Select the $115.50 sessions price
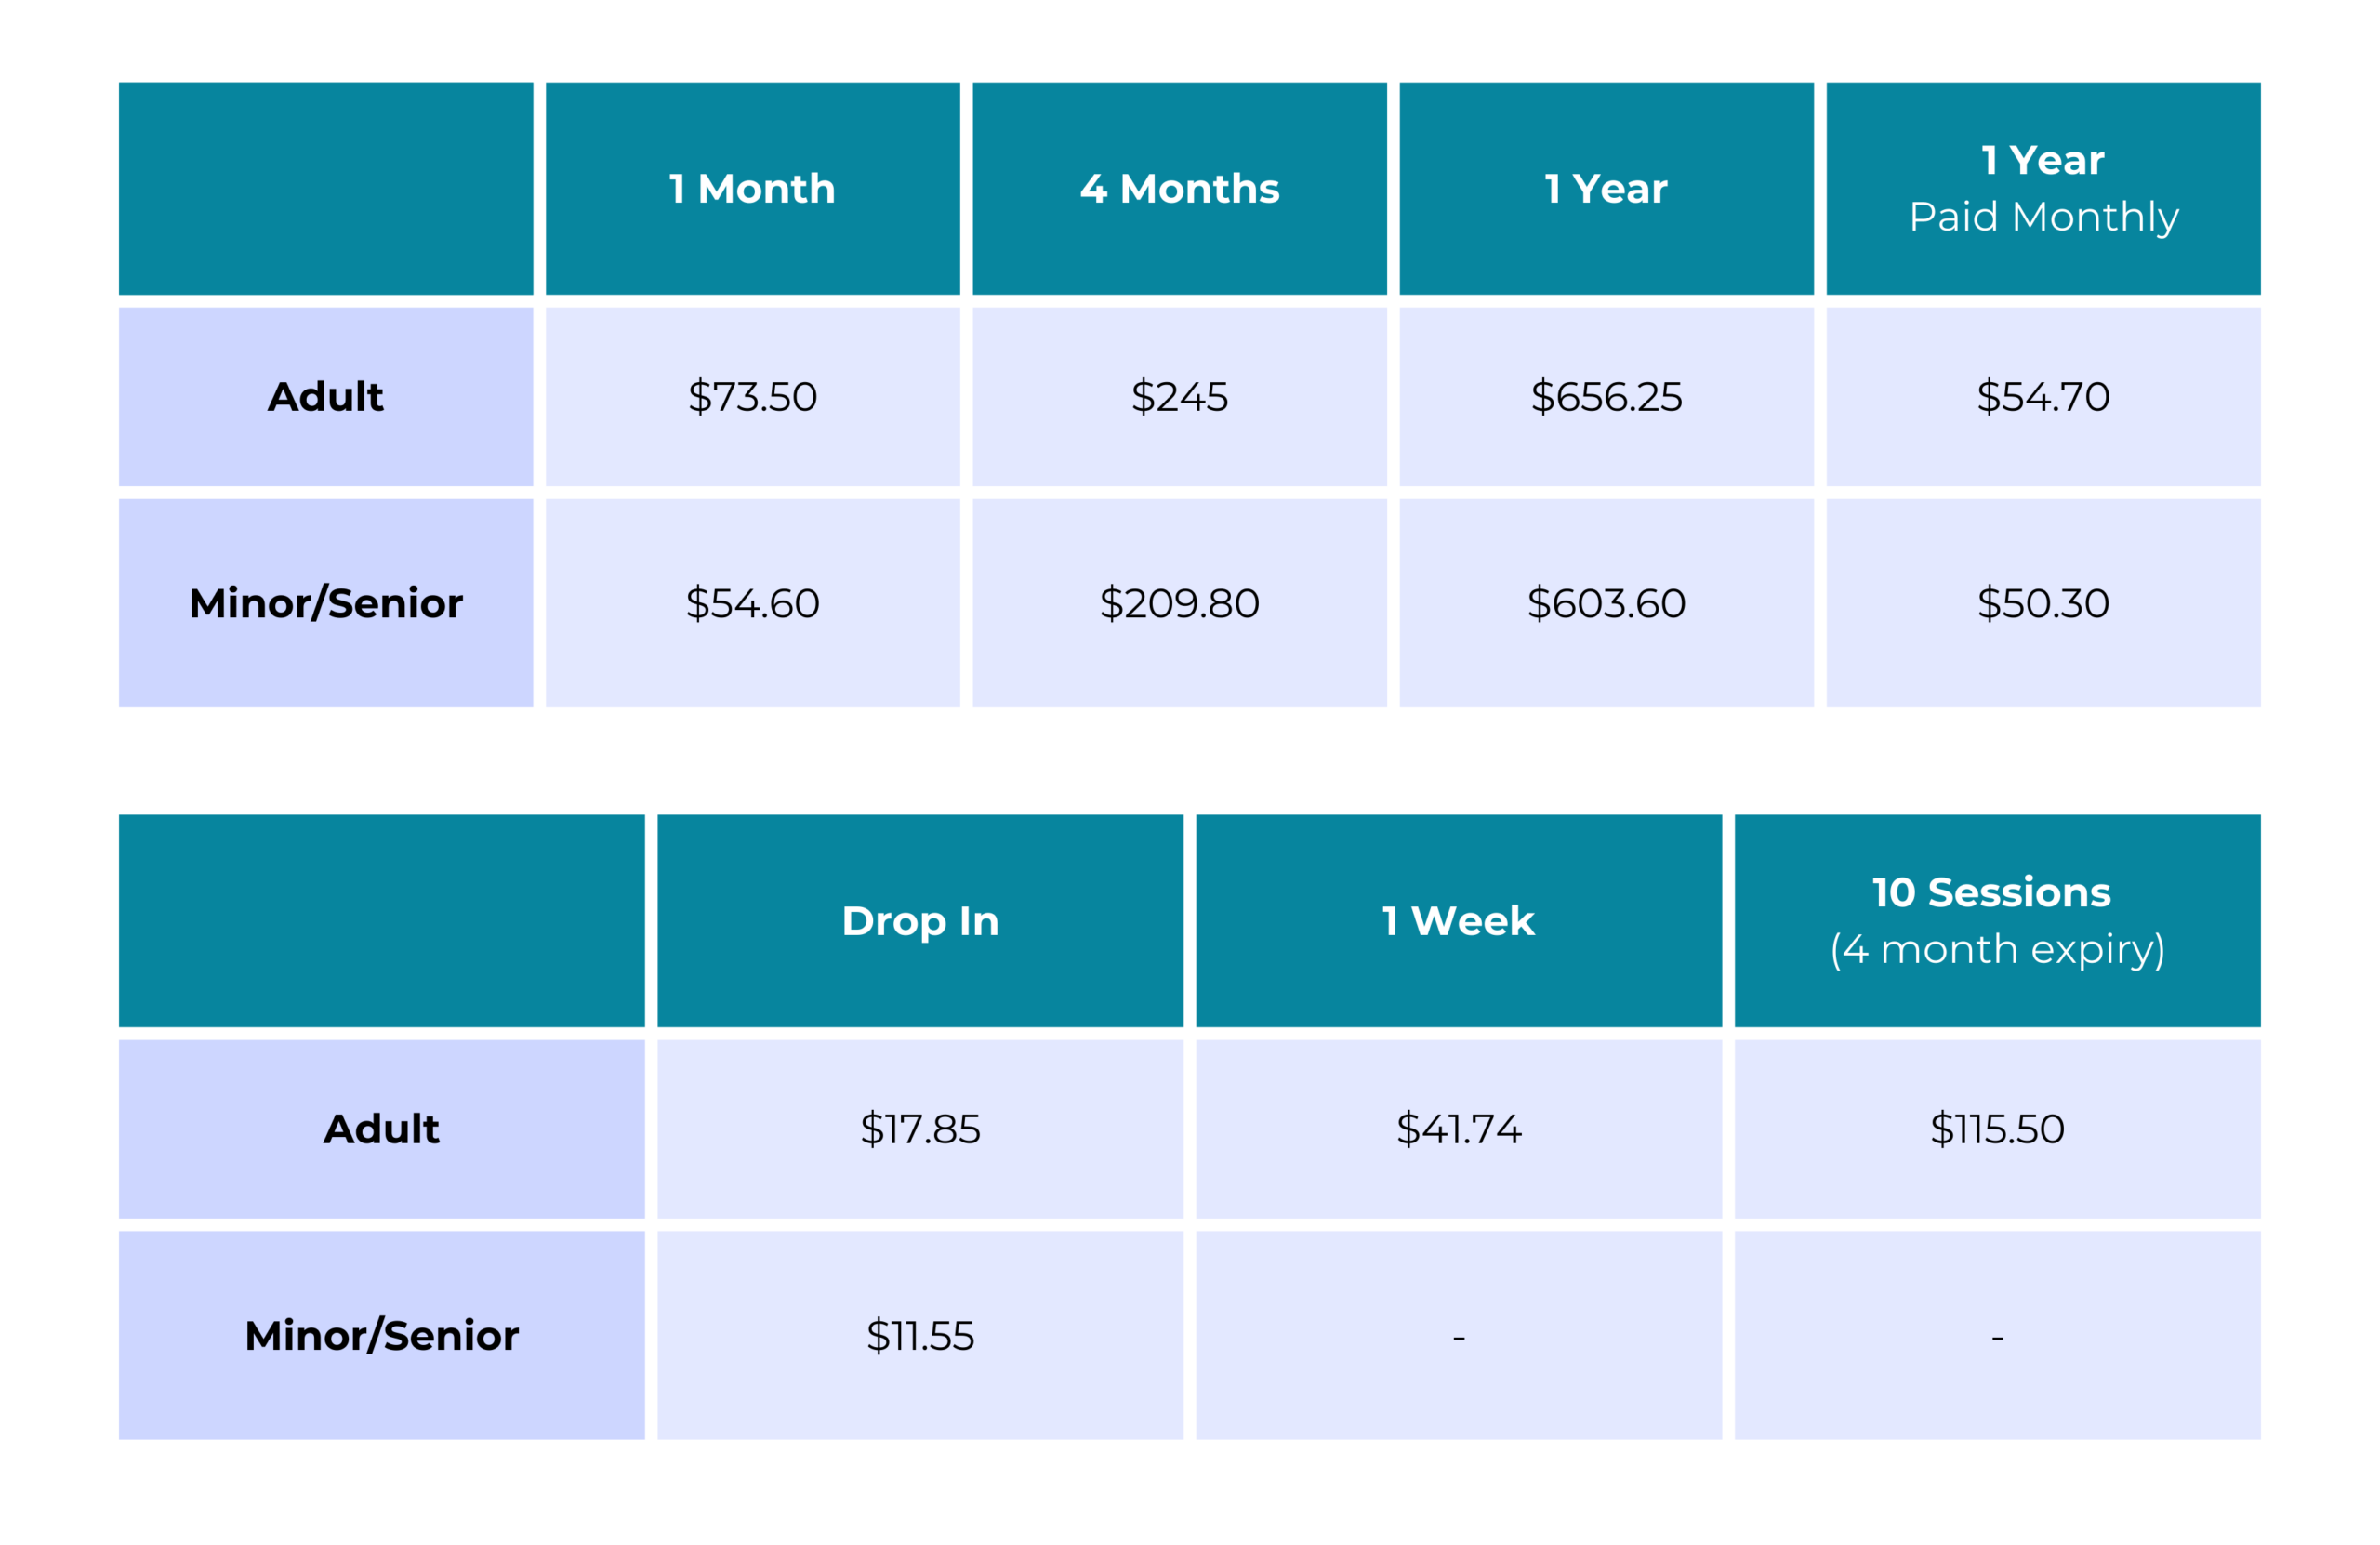Screen dimensions: 2380x1545 [1997, 1129]
